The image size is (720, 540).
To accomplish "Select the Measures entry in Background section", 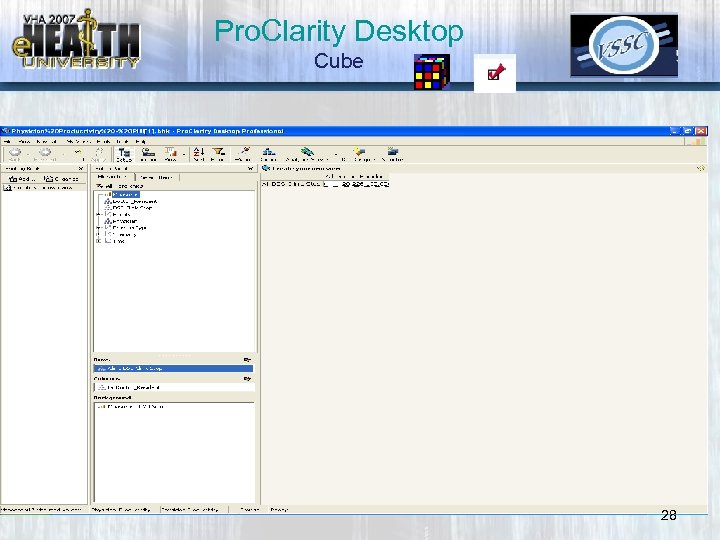I will (x=131, y=407).
